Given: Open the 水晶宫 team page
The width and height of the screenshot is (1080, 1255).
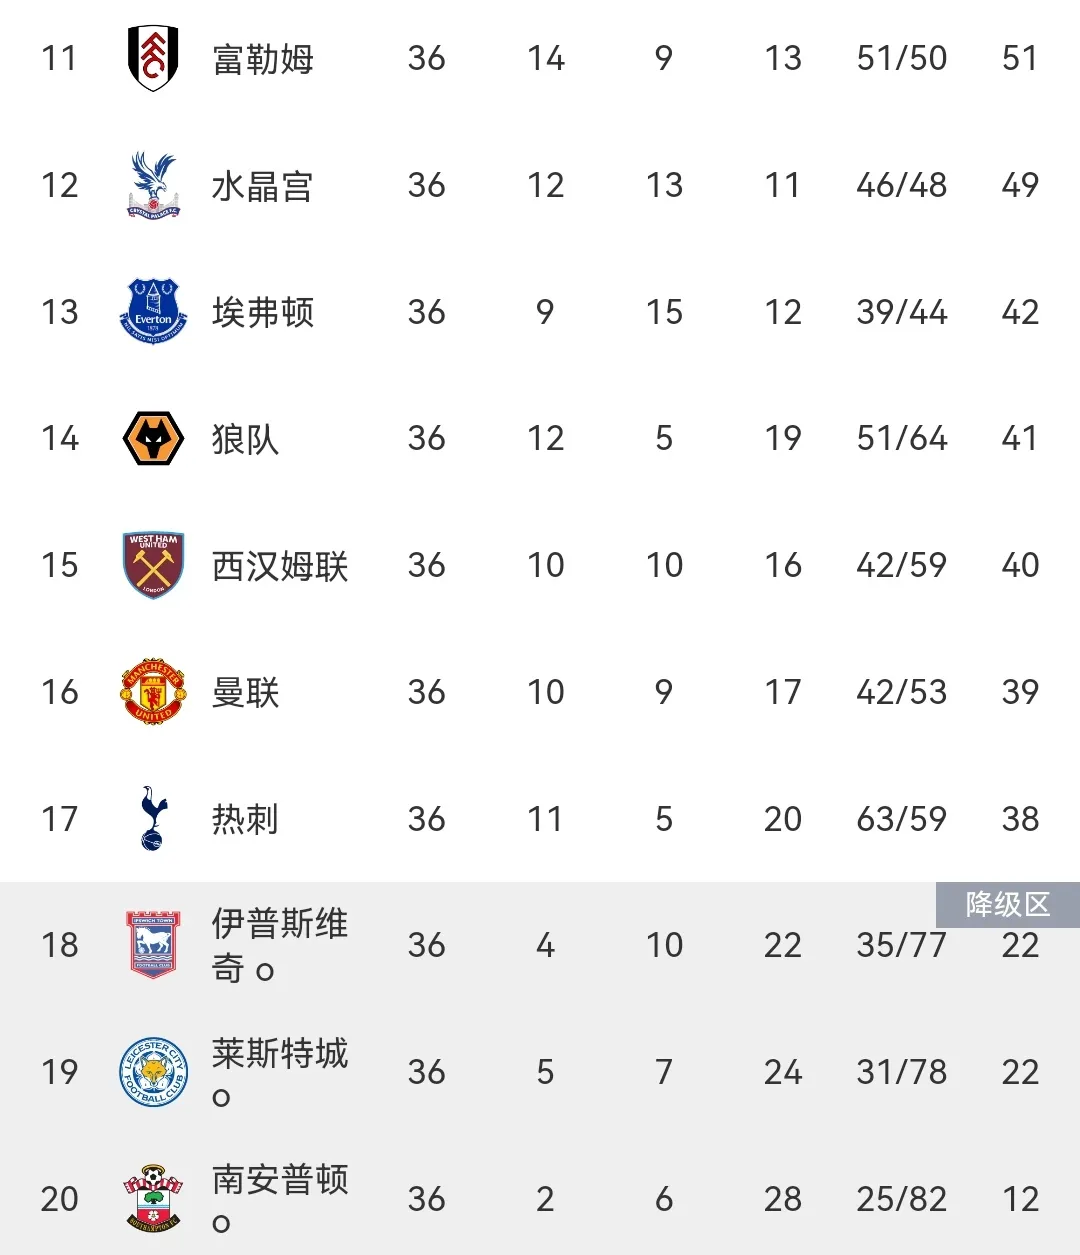Looking at the screenshot, I should [x=263, y=186].
